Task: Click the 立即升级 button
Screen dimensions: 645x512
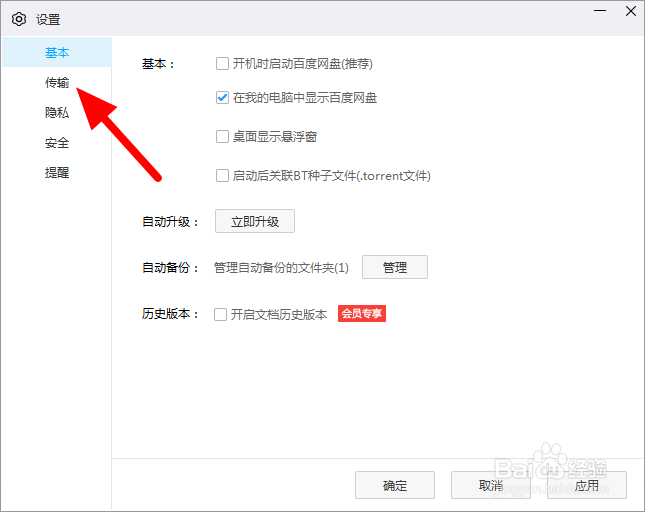Action: click(255, 221)
